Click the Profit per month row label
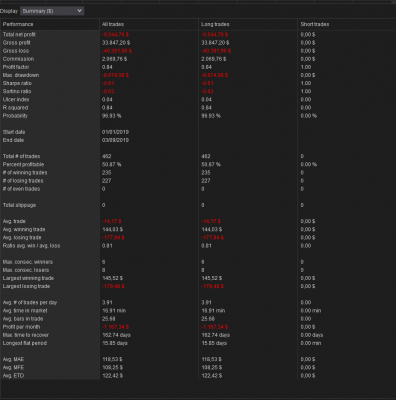The height and width of the screenshot is (400, 396). 21,327
